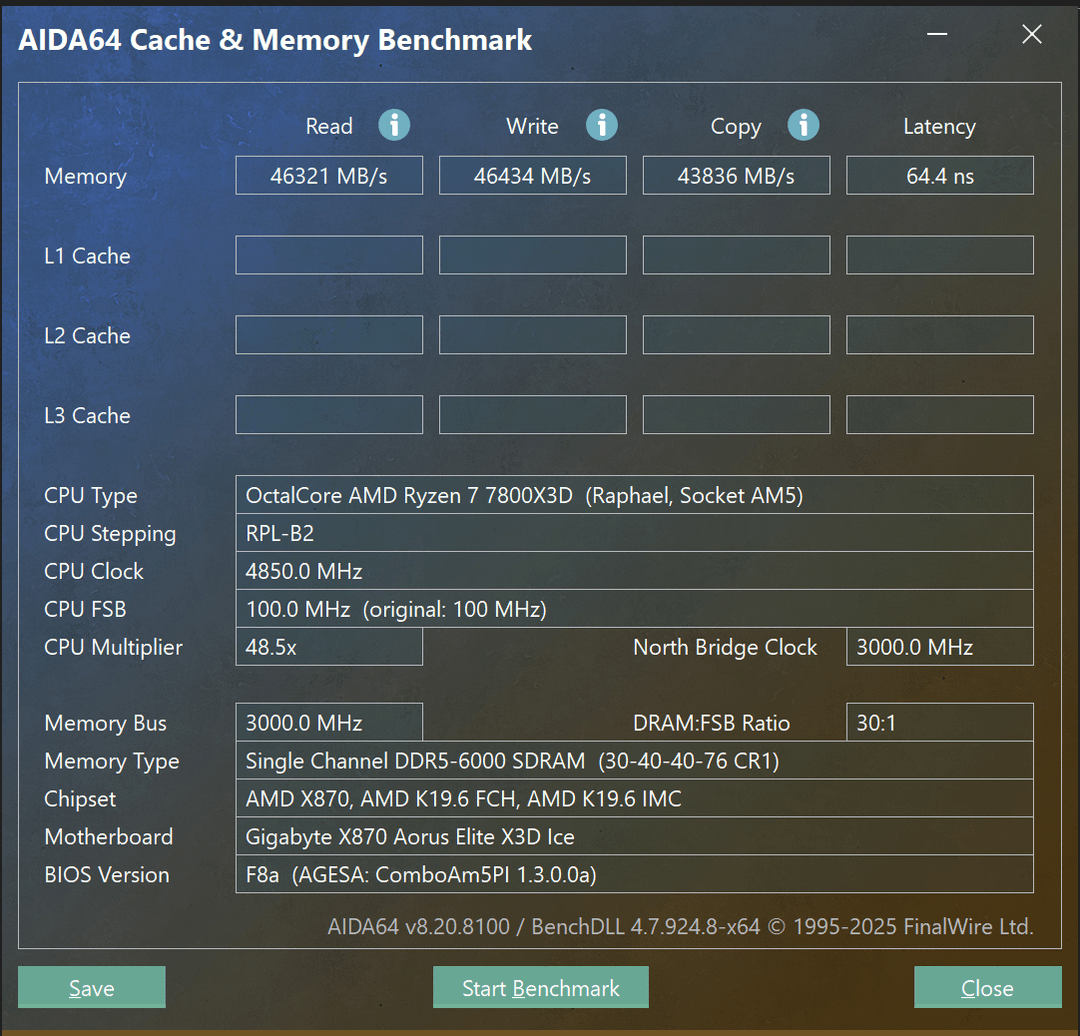Click the info icon beside Write

pos(601,125)
